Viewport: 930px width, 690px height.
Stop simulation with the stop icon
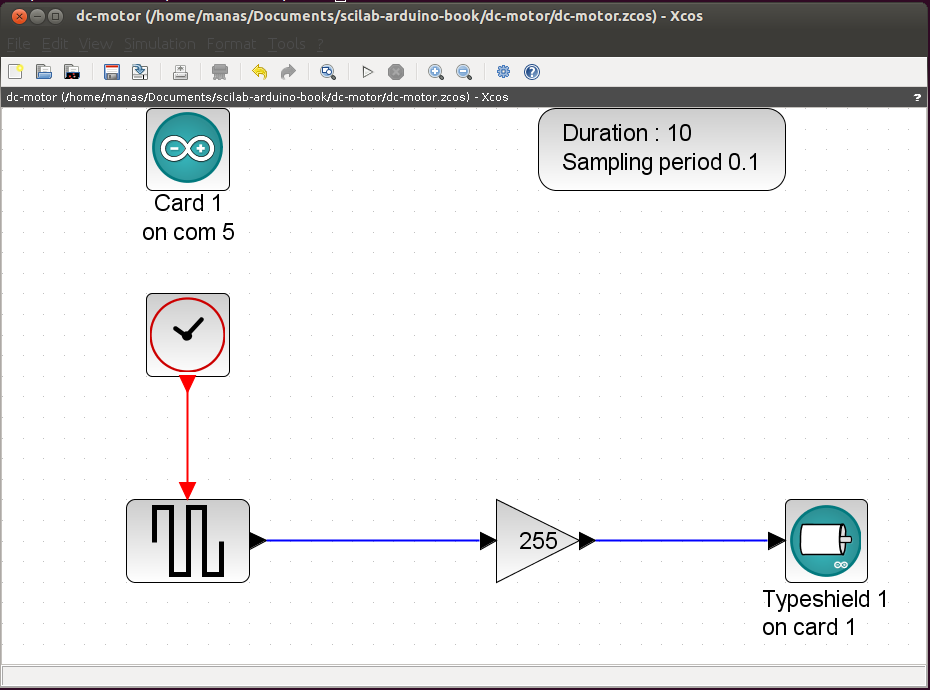pyautogui.click(x=396, y=72)
